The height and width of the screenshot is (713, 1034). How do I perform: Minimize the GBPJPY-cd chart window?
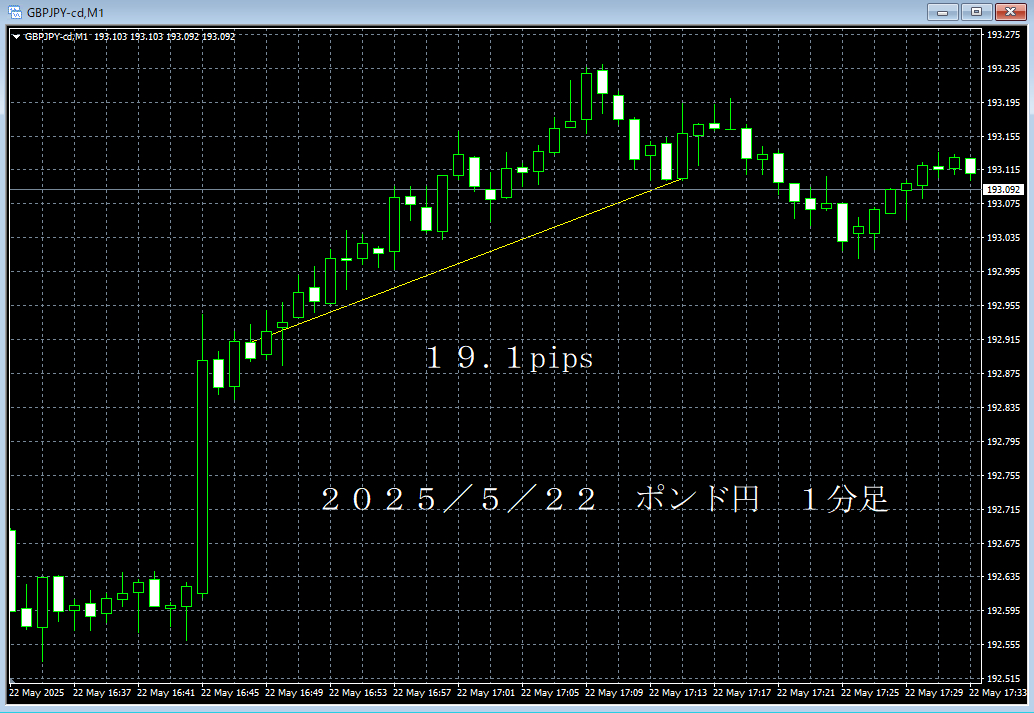941,12
